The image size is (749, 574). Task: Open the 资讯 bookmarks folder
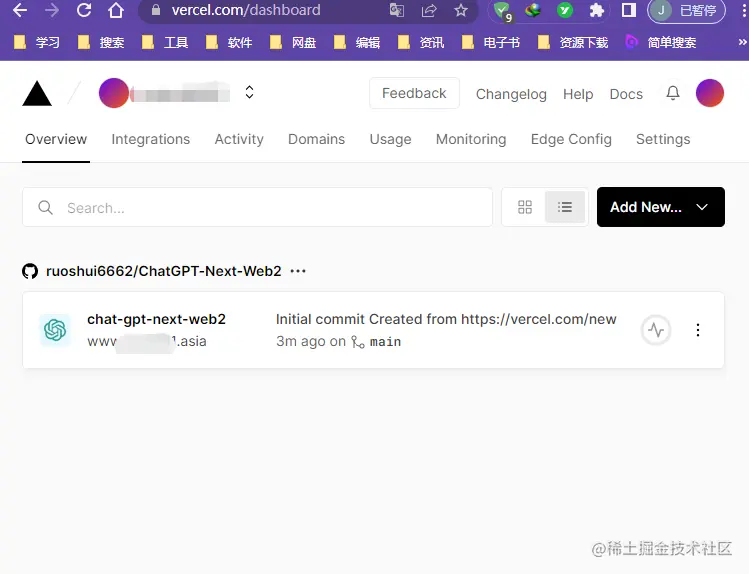pos(421,43)
